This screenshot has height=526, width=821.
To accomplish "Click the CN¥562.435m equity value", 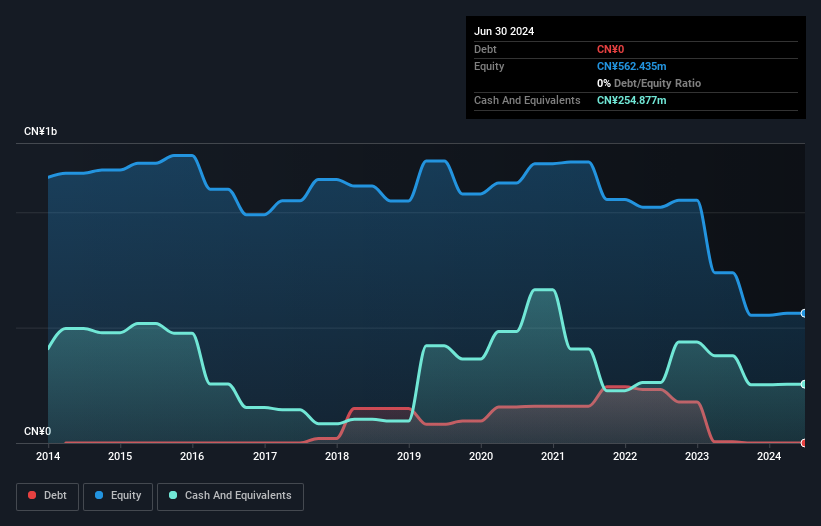I will 631,66.
